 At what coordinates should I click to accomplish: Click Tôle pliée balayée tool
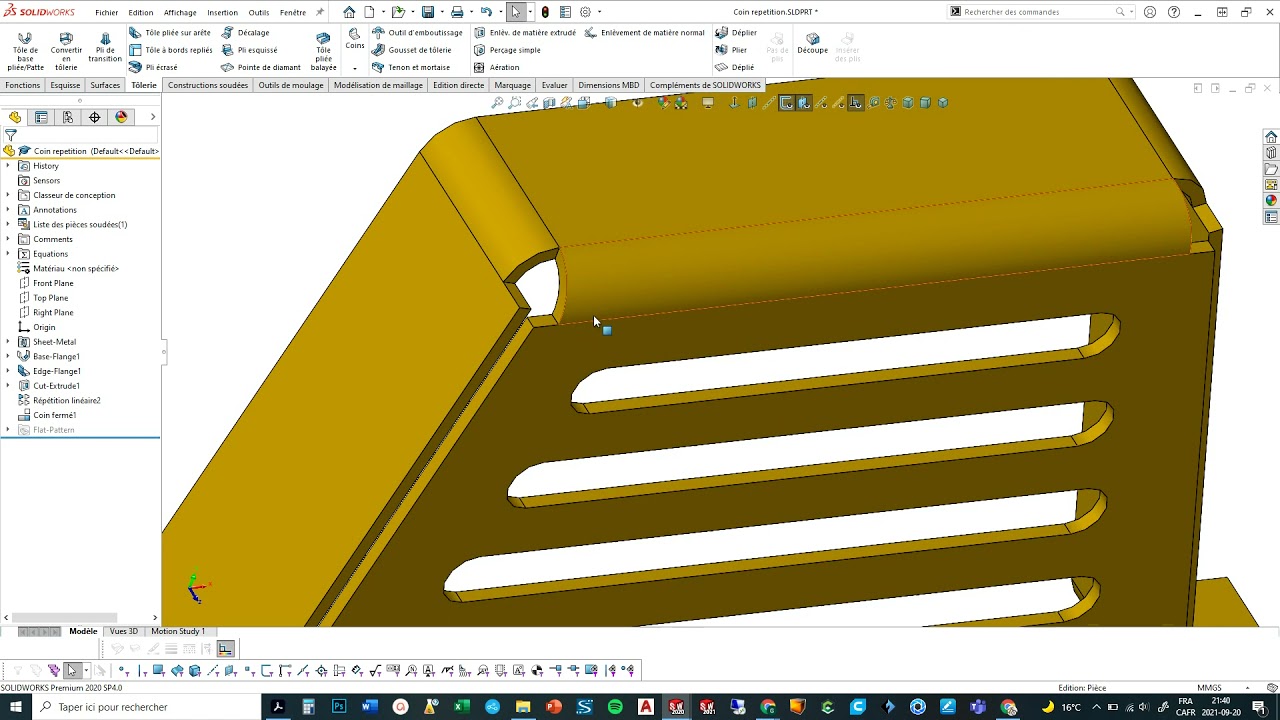[x=323, y=50]
